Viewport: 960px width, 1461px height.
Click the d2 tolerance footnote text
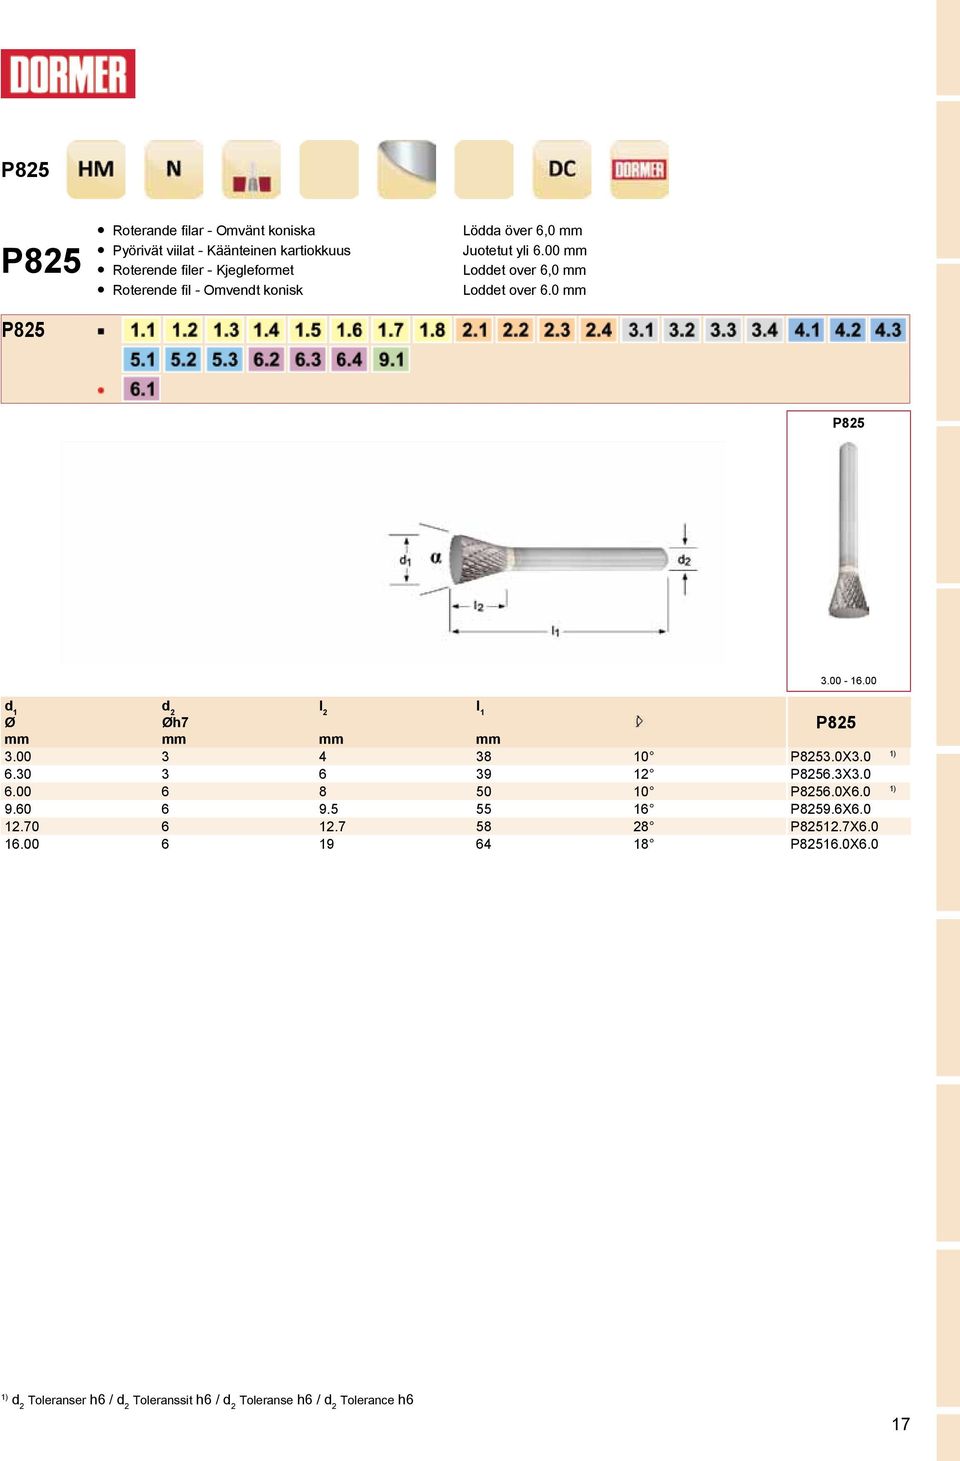tap(208, 1400)
